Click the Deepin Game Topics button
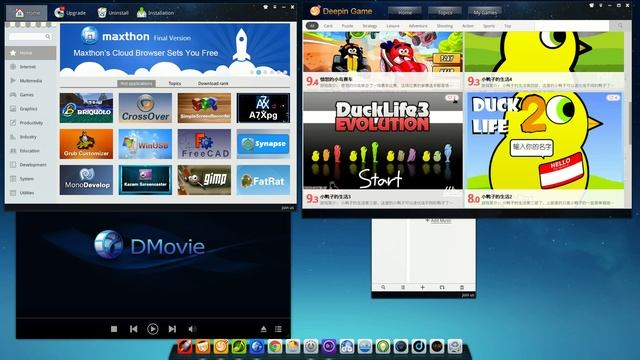Viewport: 640px width, 360px height. (x=445, y=12)
